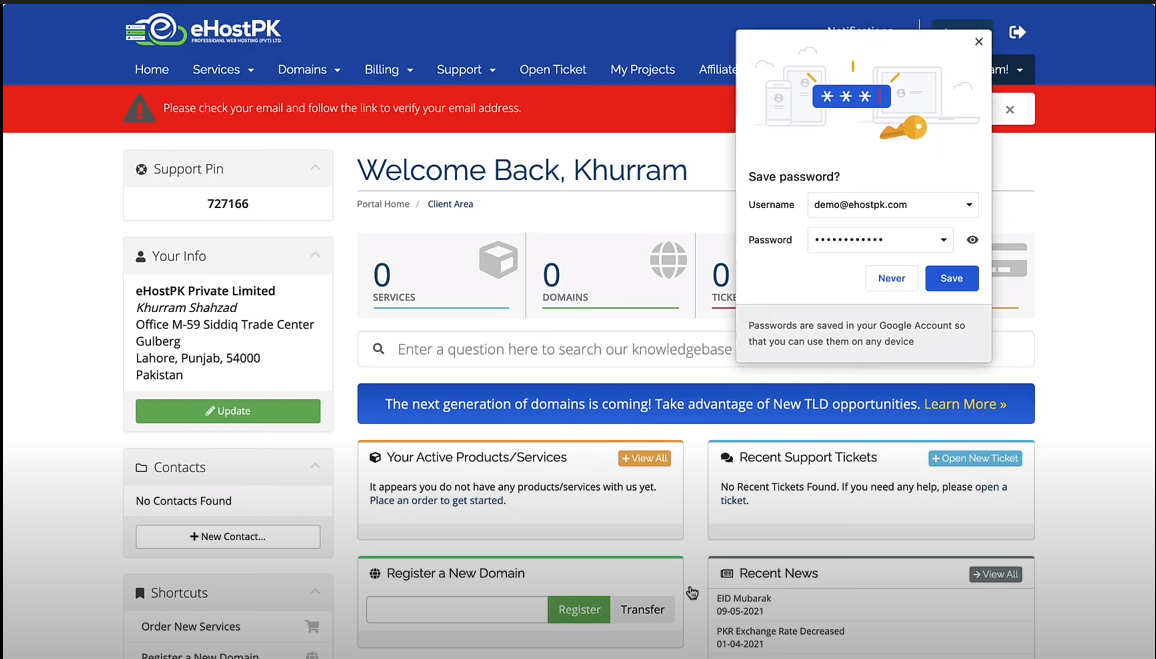Click the newspaper icon of Recent News
1156x659 pixels.
pos(727,573)
